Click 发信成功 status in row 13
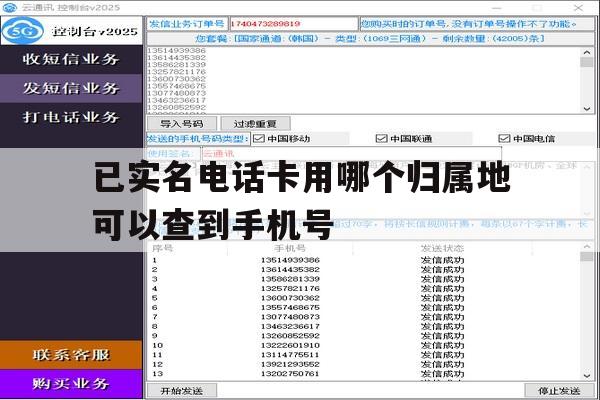 point(442,374)
